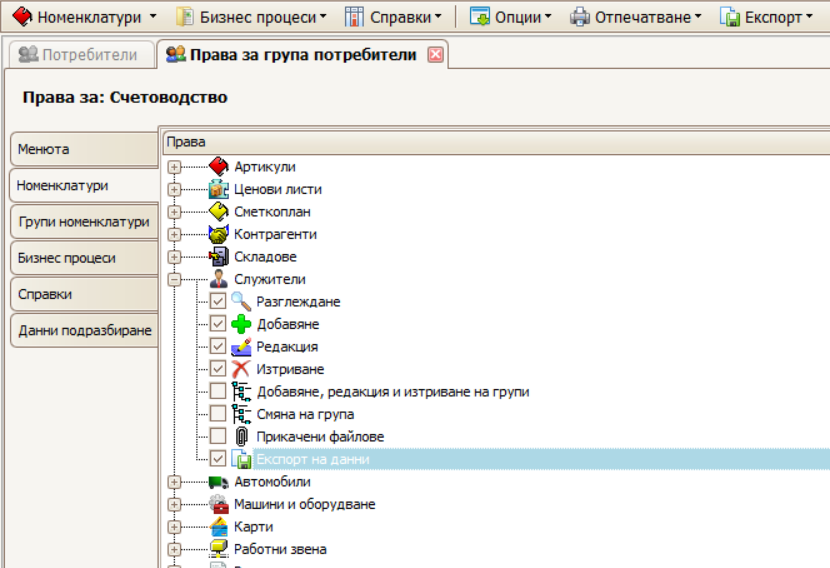The width and height of the screenshot is (830, 568).
Task: Expand the Артикули tree node
Action: coord(175,167)
